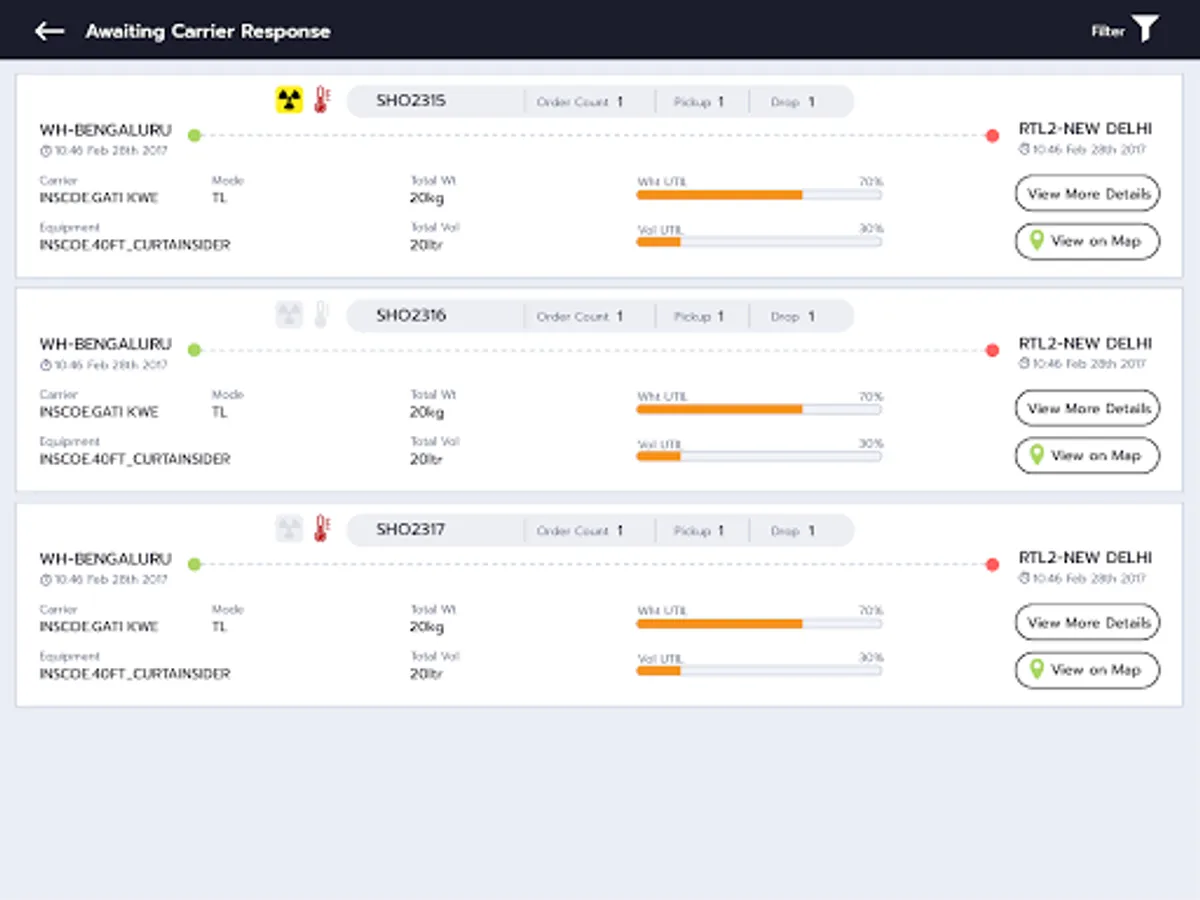This screenshot has height=900, width=1200.
Task: Click equipment INSCOE.40FT_CURTAINSIDER on SHO2315 card
Action: tap(135, 245)
